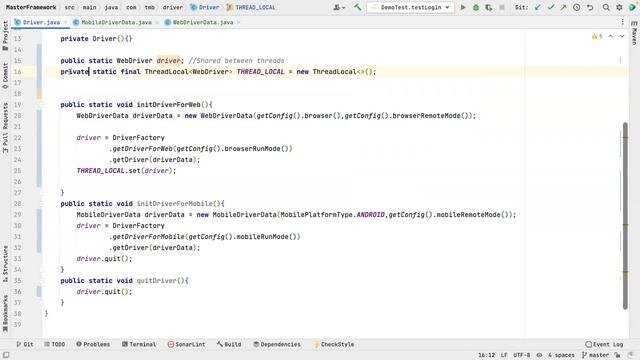Toggle code inspection eye icon in status bar
Viewport: 640px width, 360px height.
pos(539,356)
